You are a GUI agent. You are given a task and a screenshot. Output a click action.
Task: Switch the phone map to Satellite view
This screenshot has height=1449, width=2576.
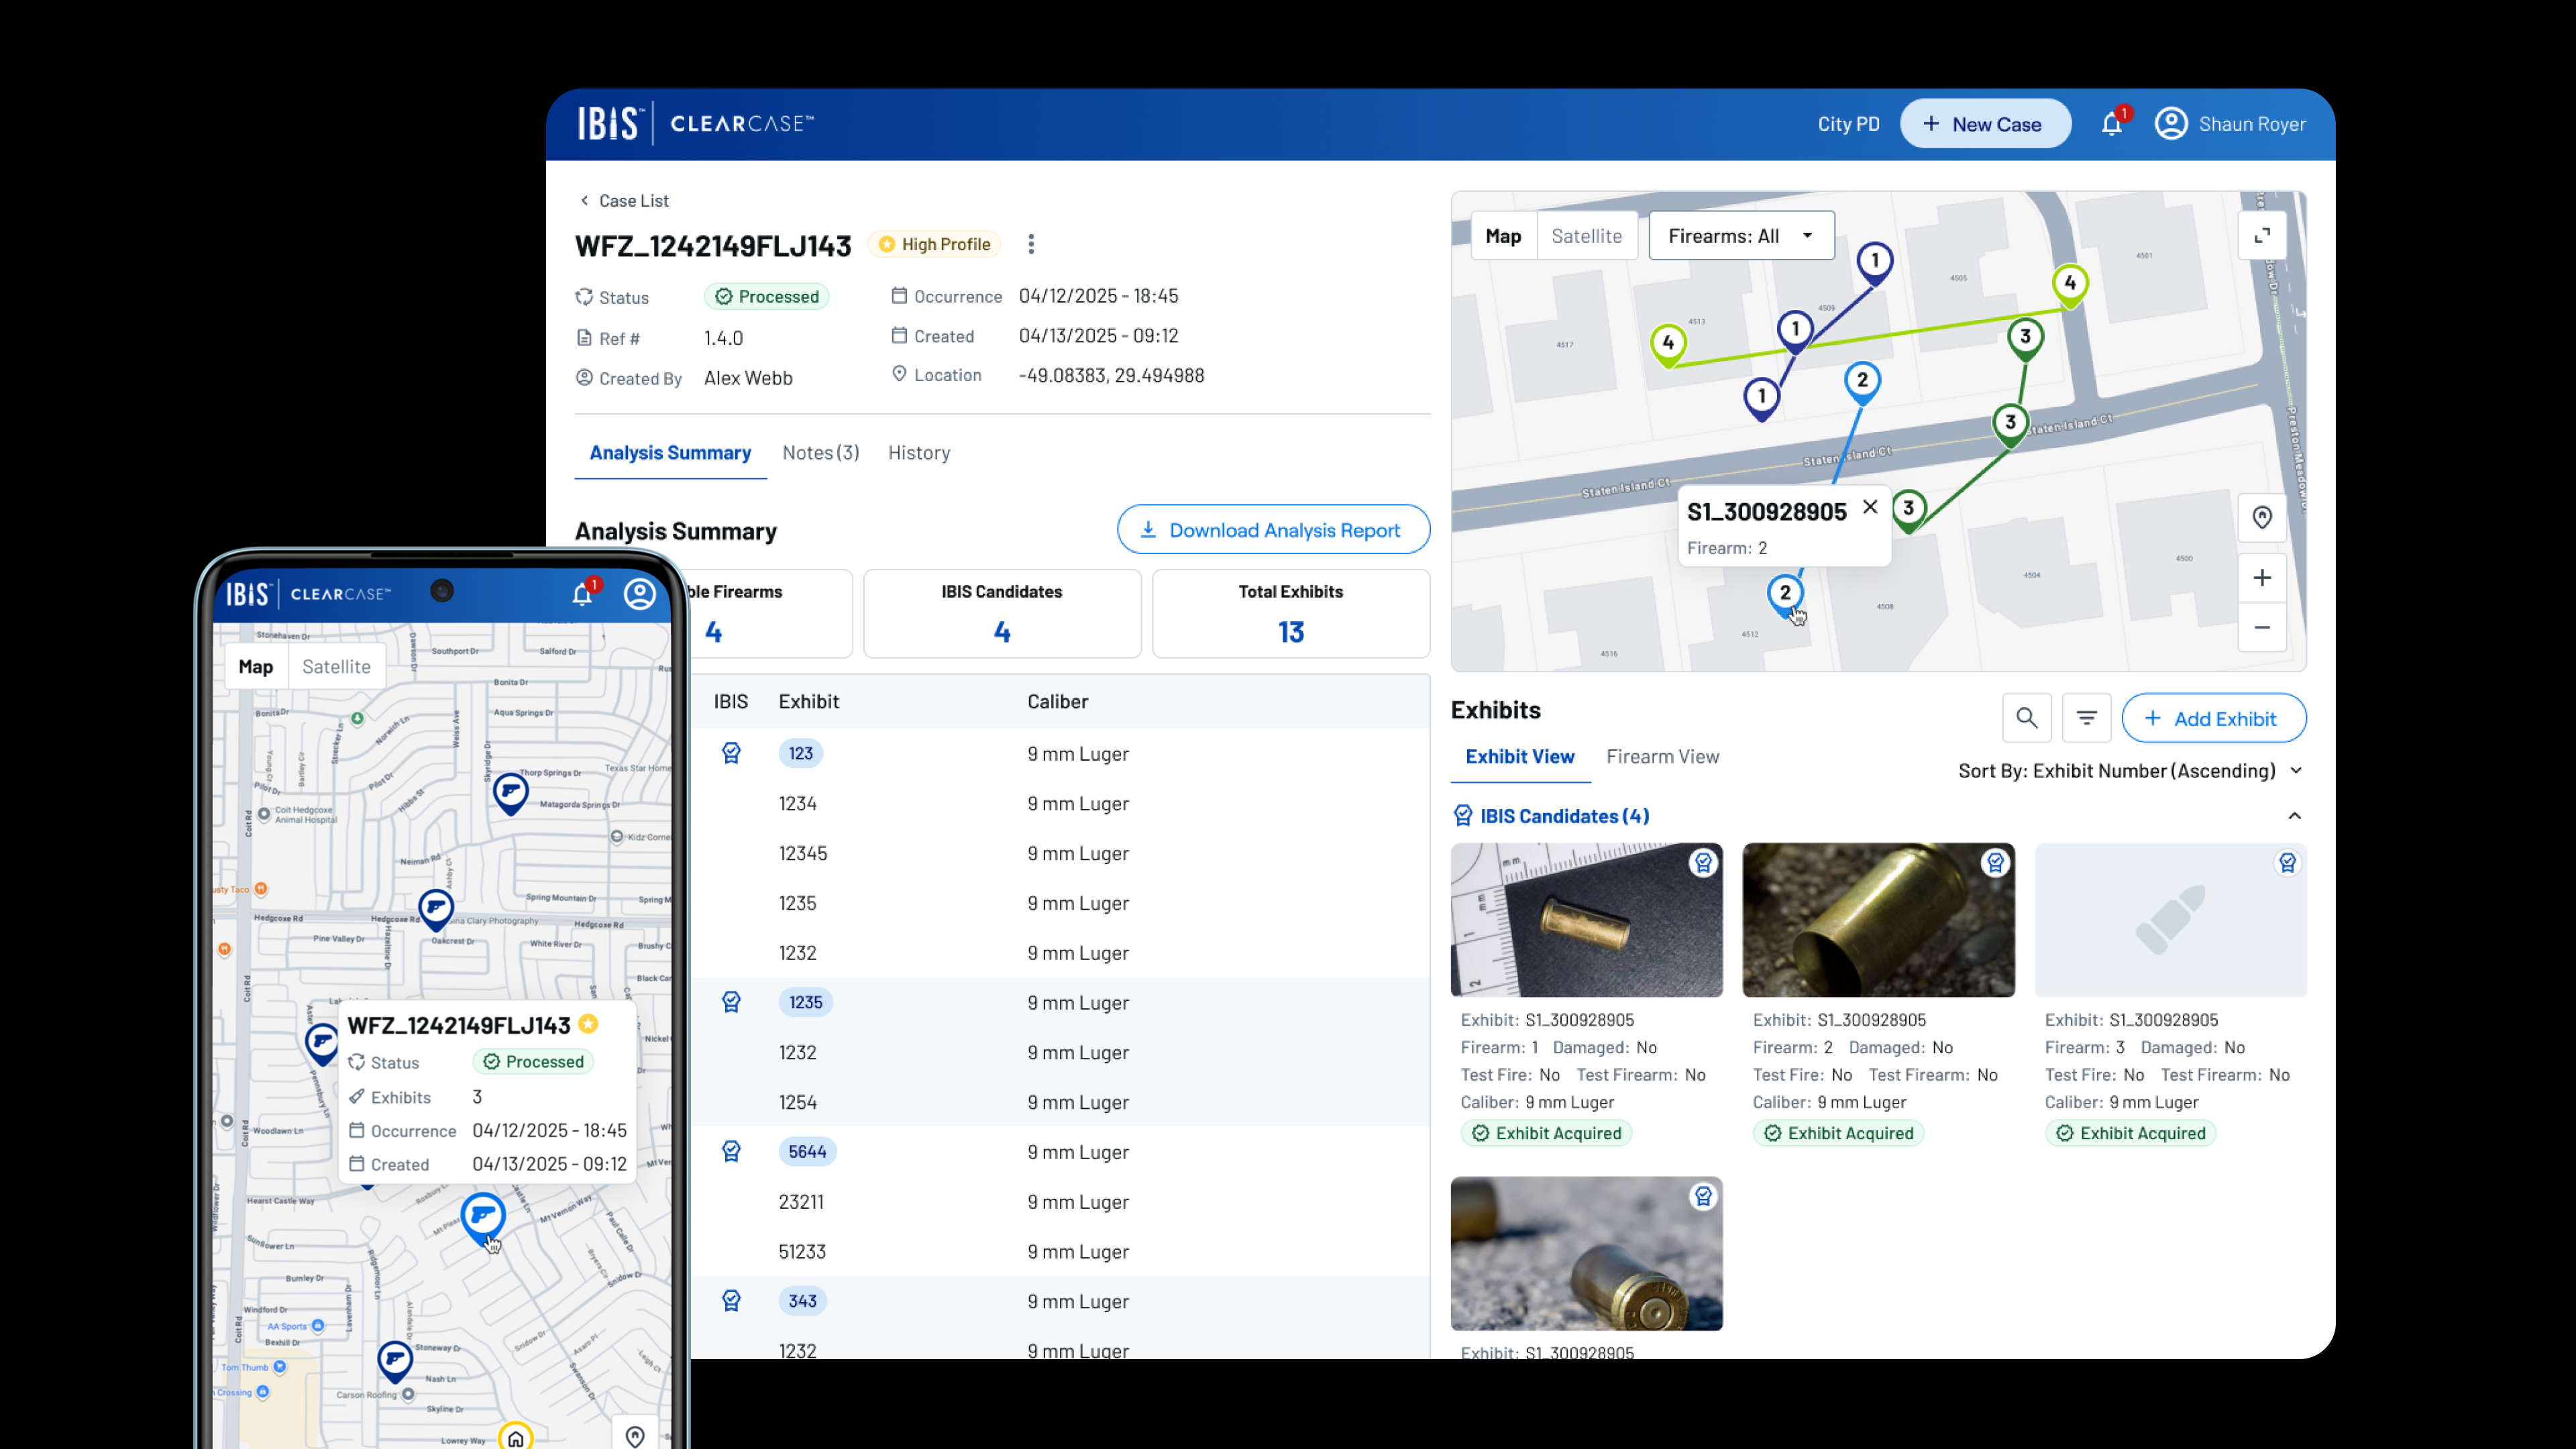(x=336, y=666)
